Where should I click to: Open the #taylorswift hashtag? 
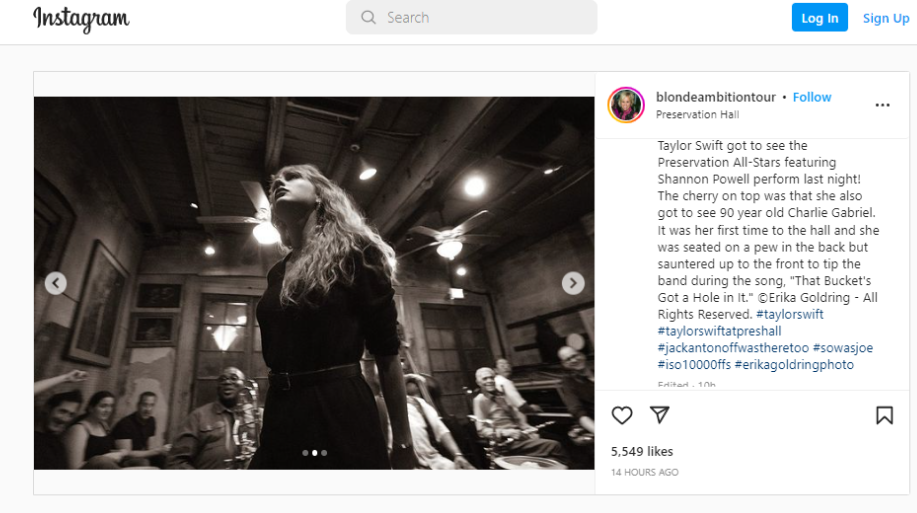tap(790, 314)
